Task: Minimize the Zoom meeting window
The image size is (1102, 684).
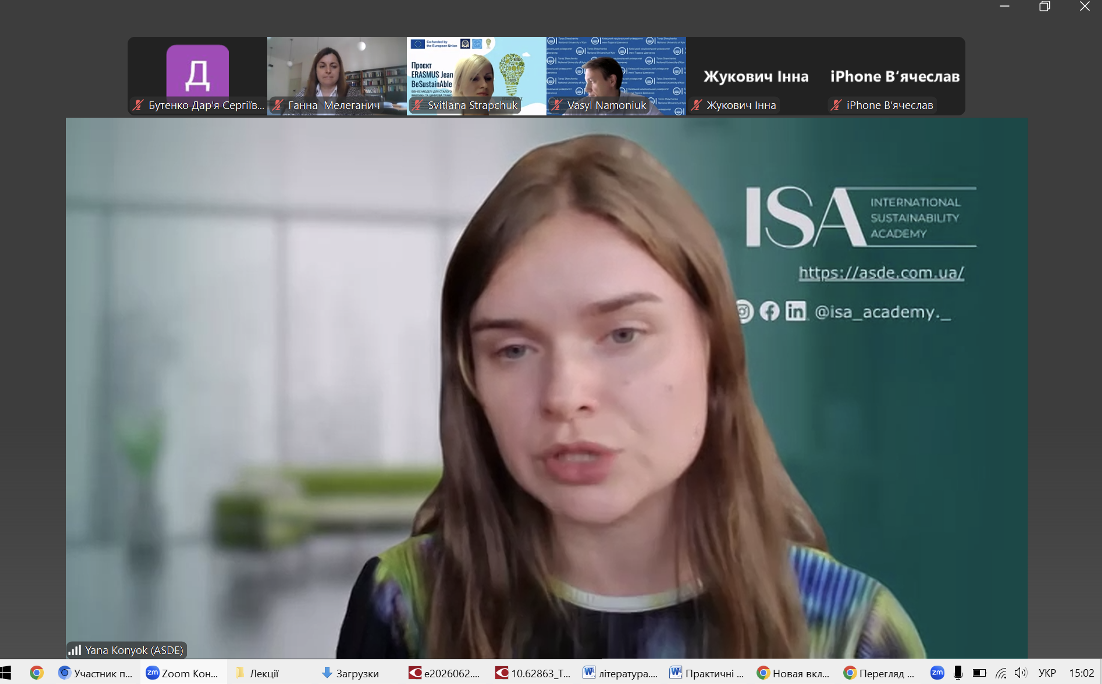Action: 1005,6
